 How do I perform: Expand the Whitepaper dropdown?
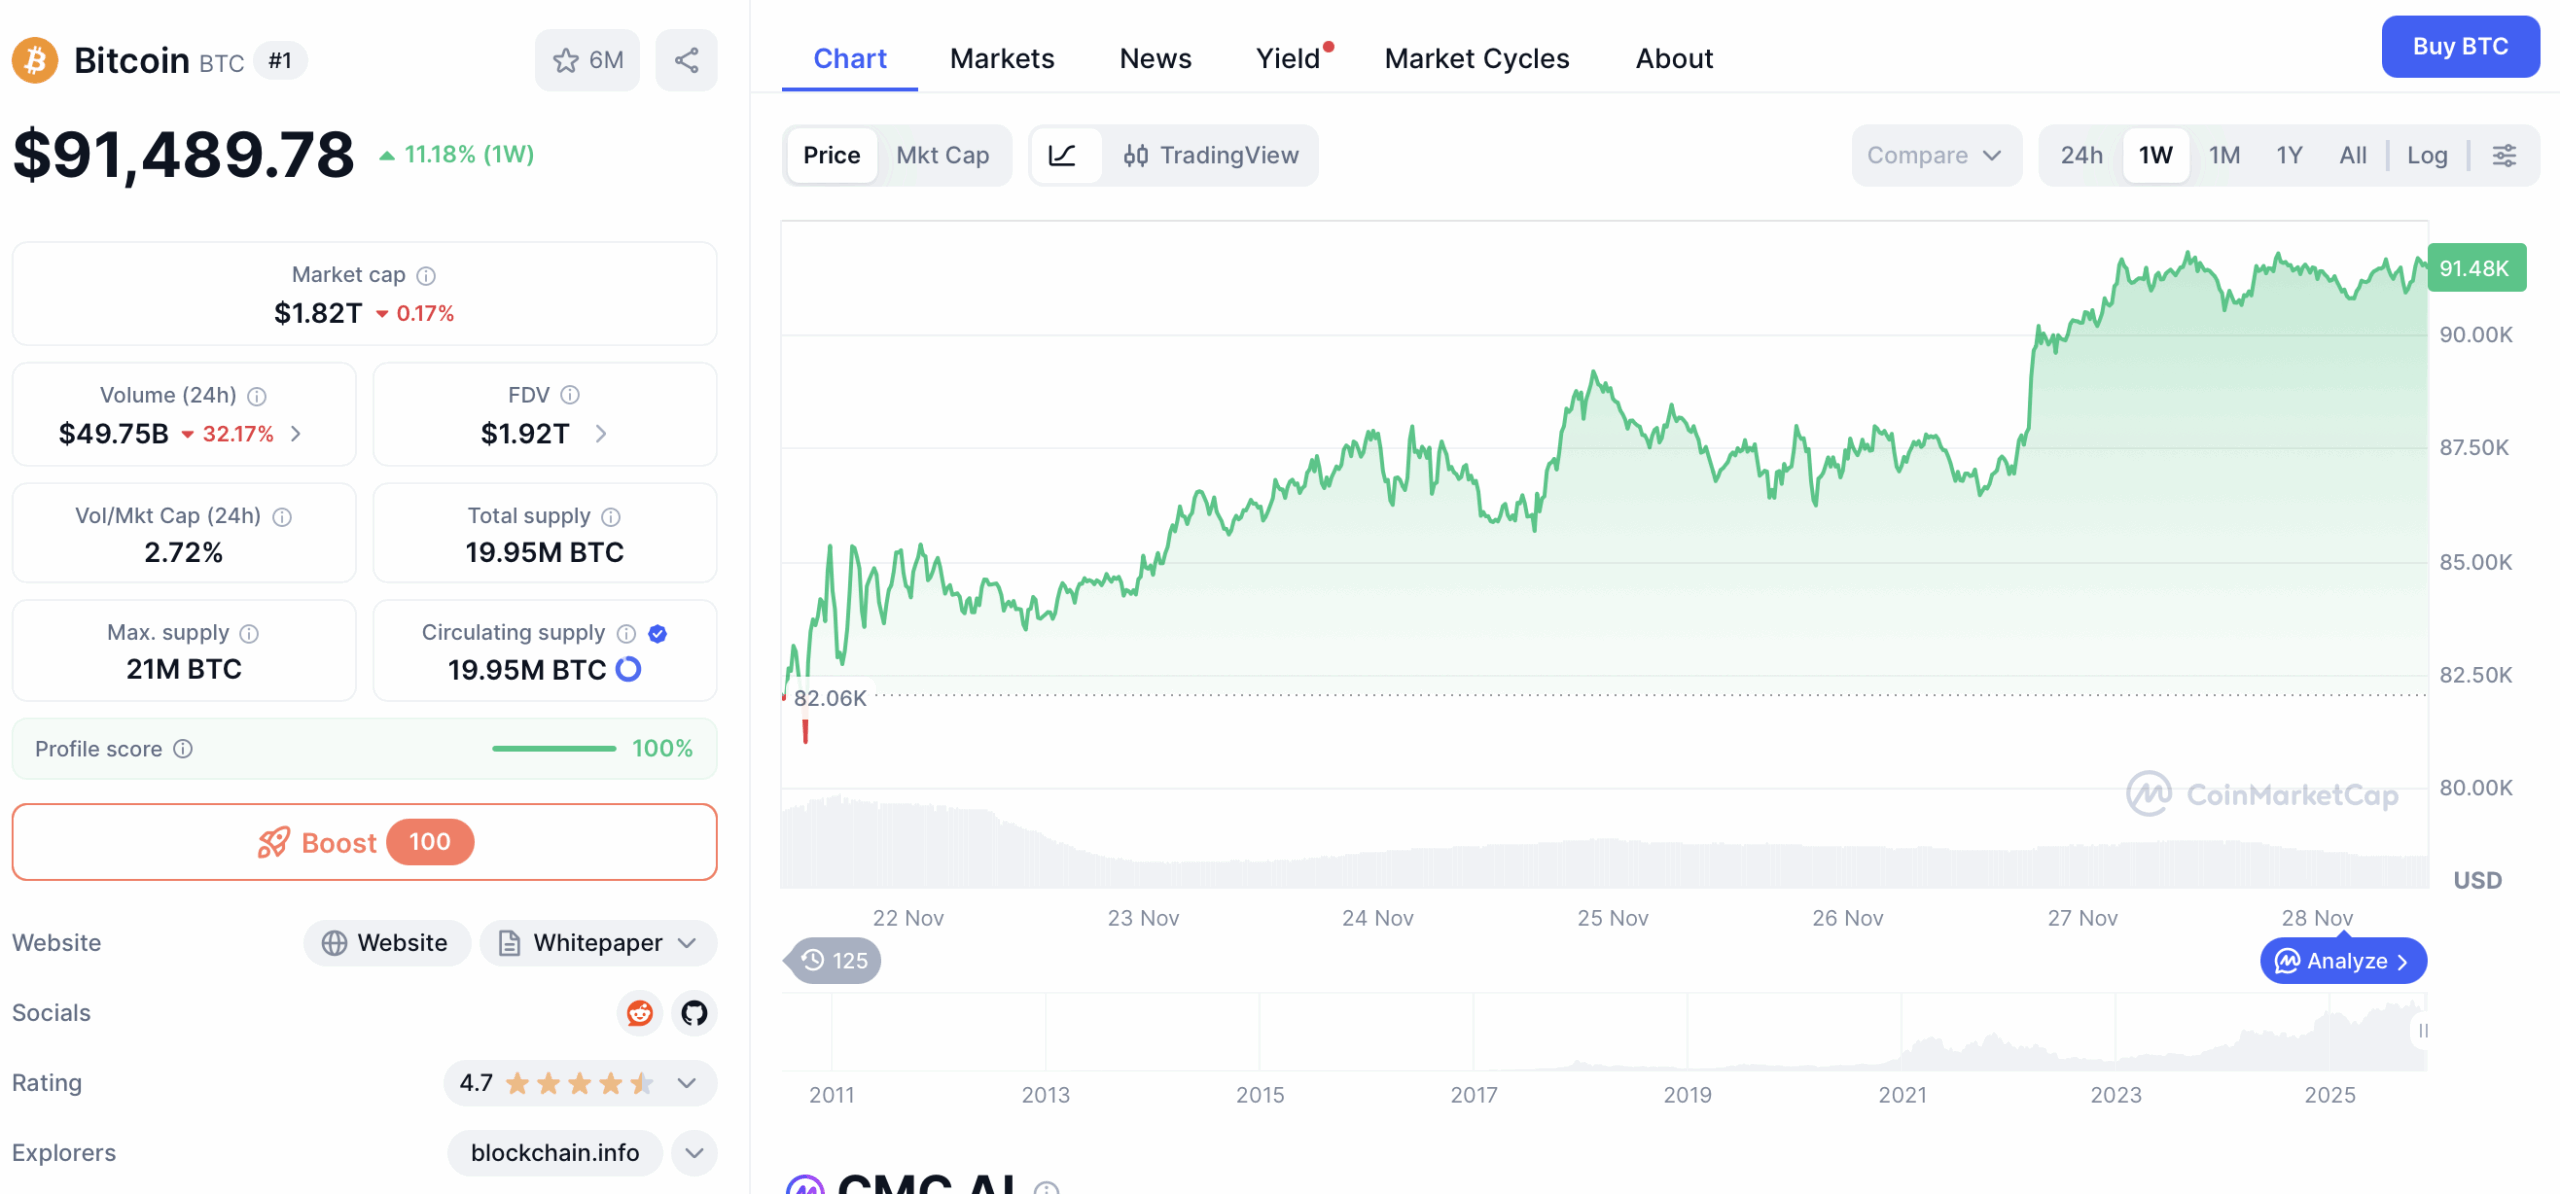[598, 942]
